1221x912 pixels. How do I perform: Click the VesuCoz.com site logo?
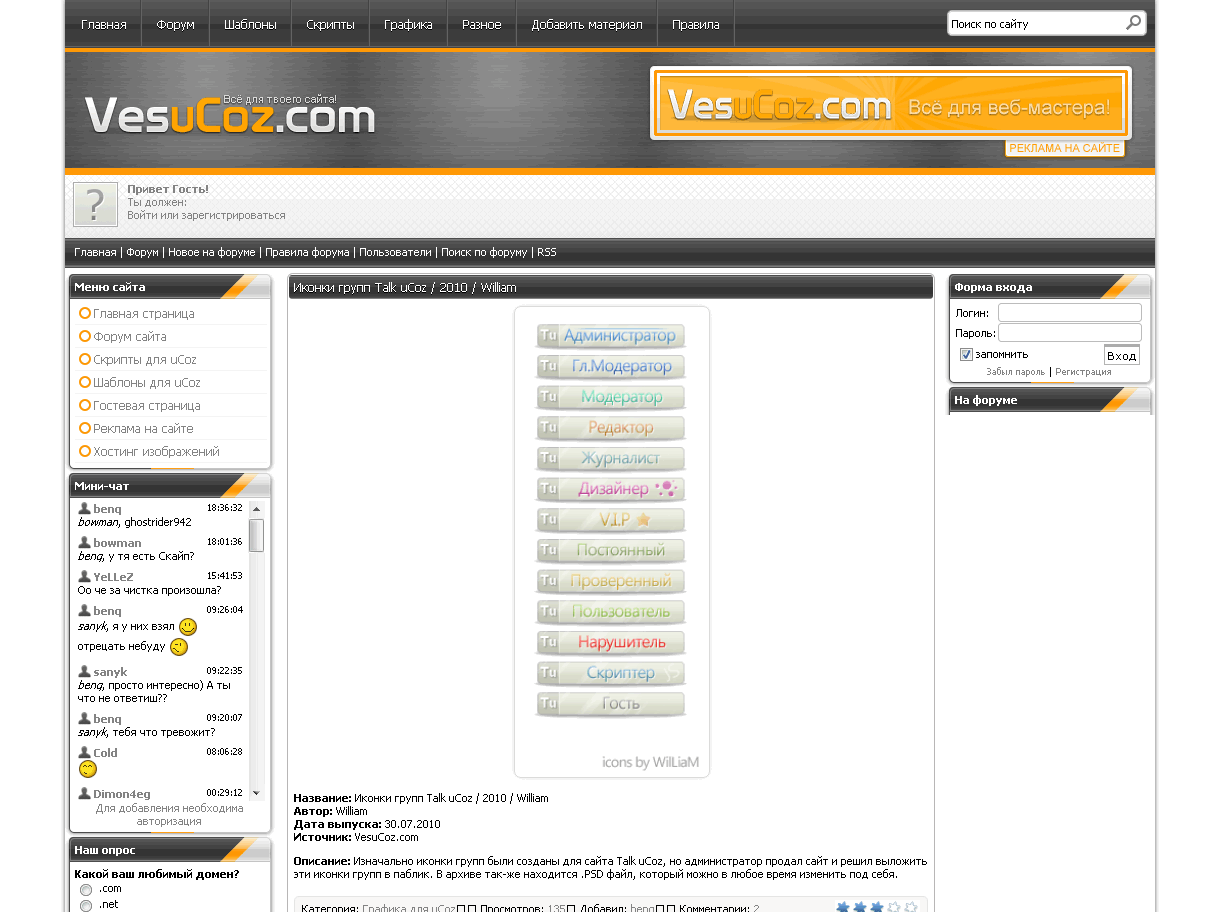(230, 115)
